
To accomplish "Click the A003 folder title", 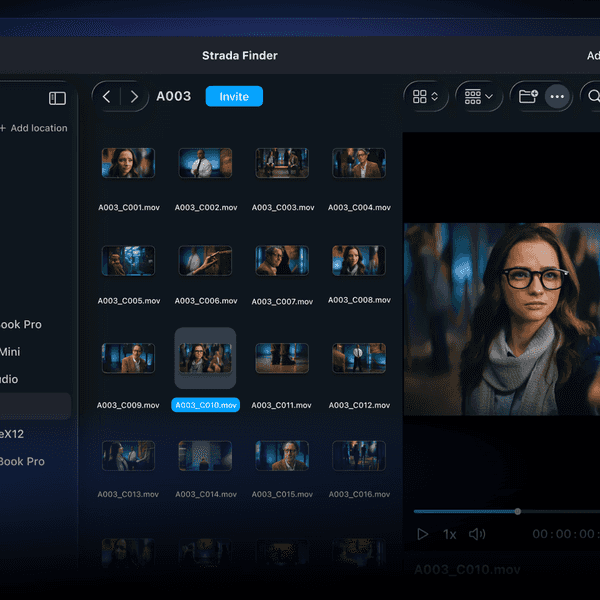I will click(x=174, y=96).
